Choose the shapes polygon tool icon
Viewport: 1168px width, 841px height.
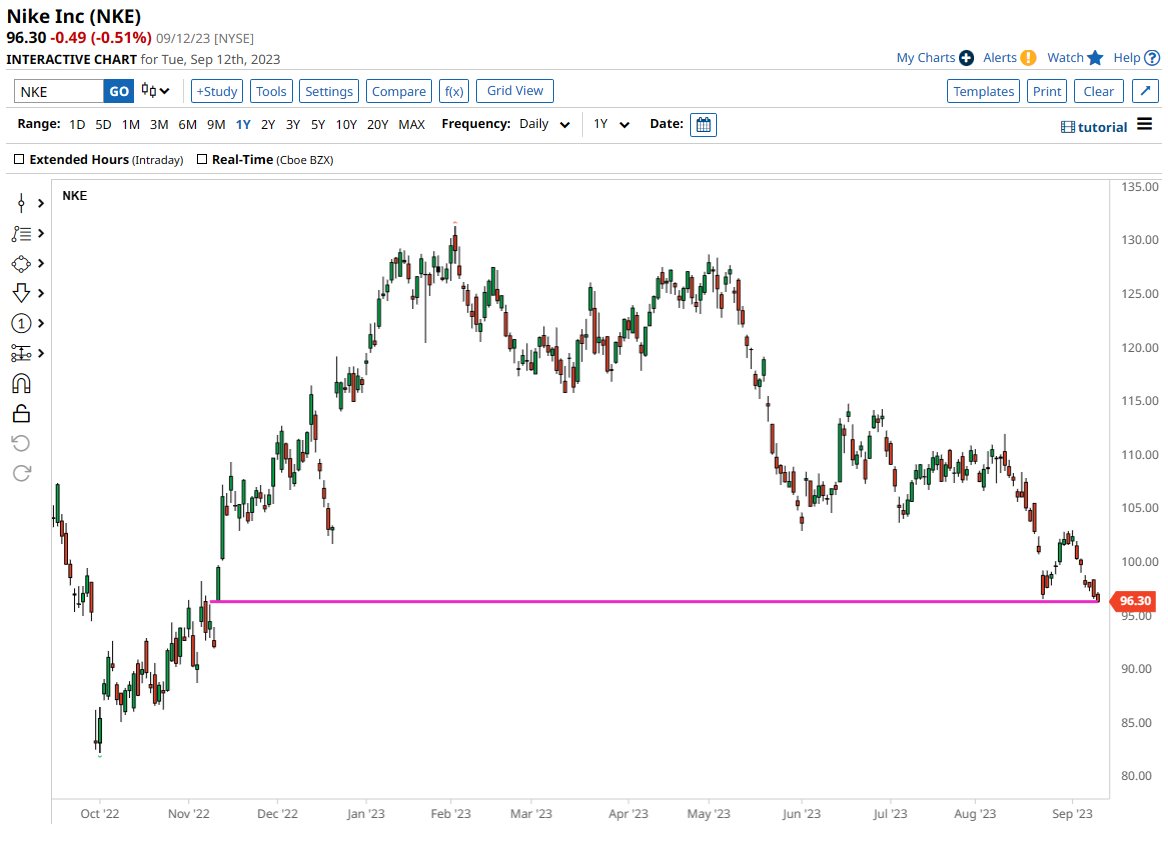[x=21, y=264]
